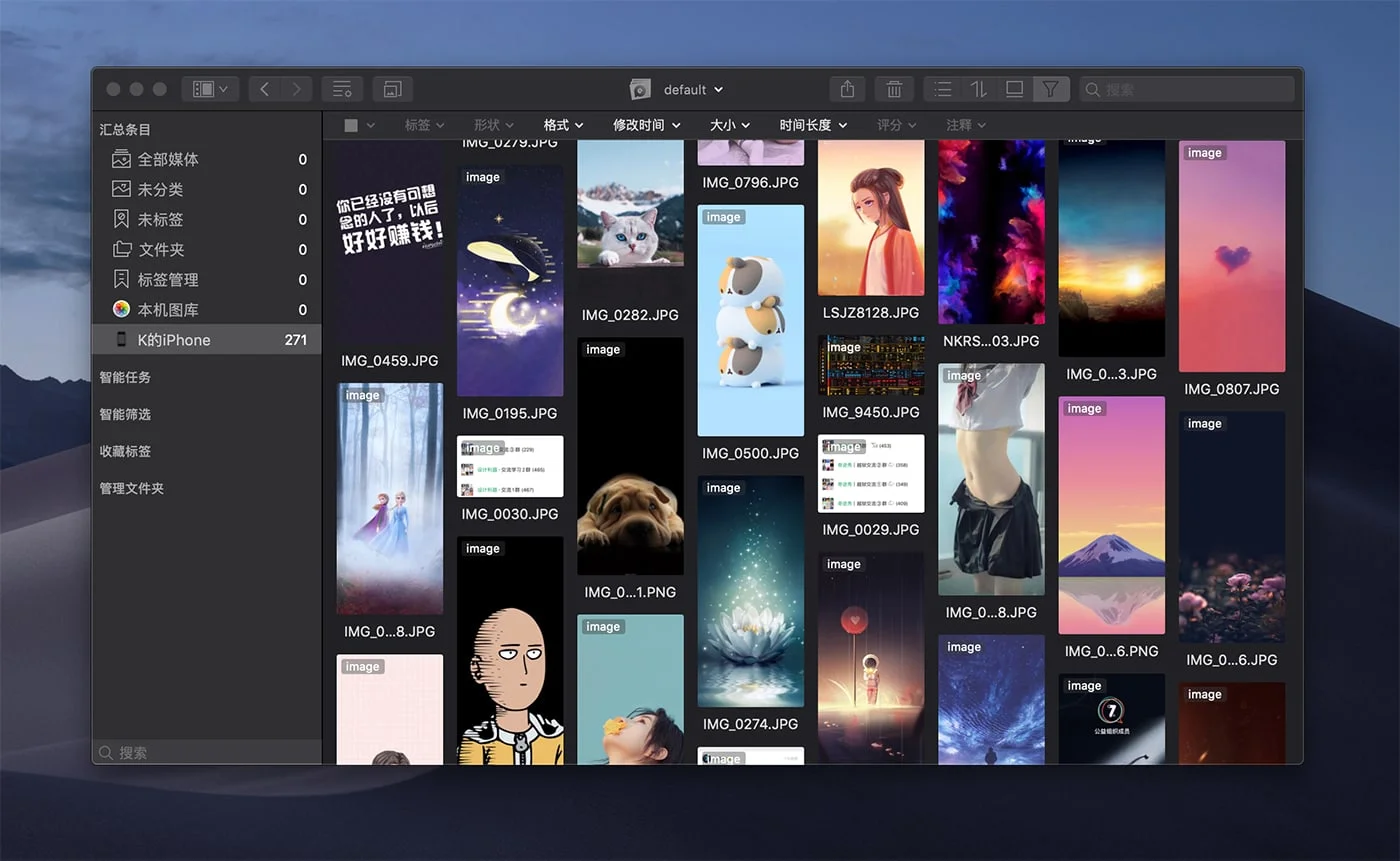Open the 大小 filter menu

pyautogui.click(x=729, y=125)
